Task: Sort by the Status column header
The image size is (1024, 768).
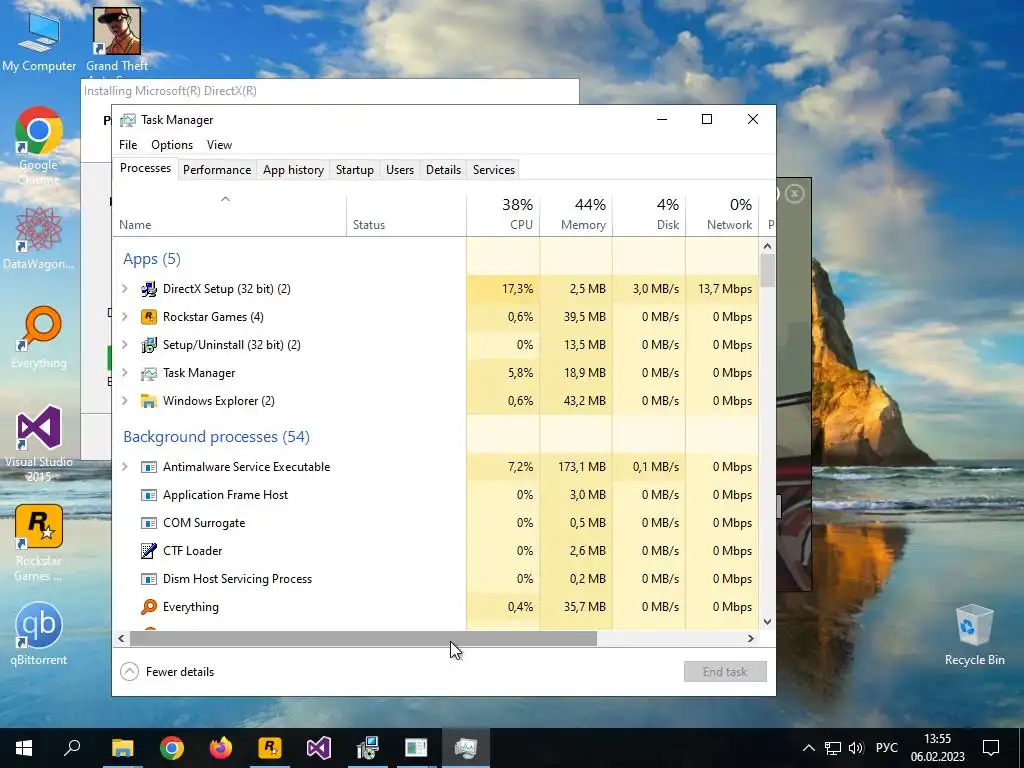Action: coord(406,214)
